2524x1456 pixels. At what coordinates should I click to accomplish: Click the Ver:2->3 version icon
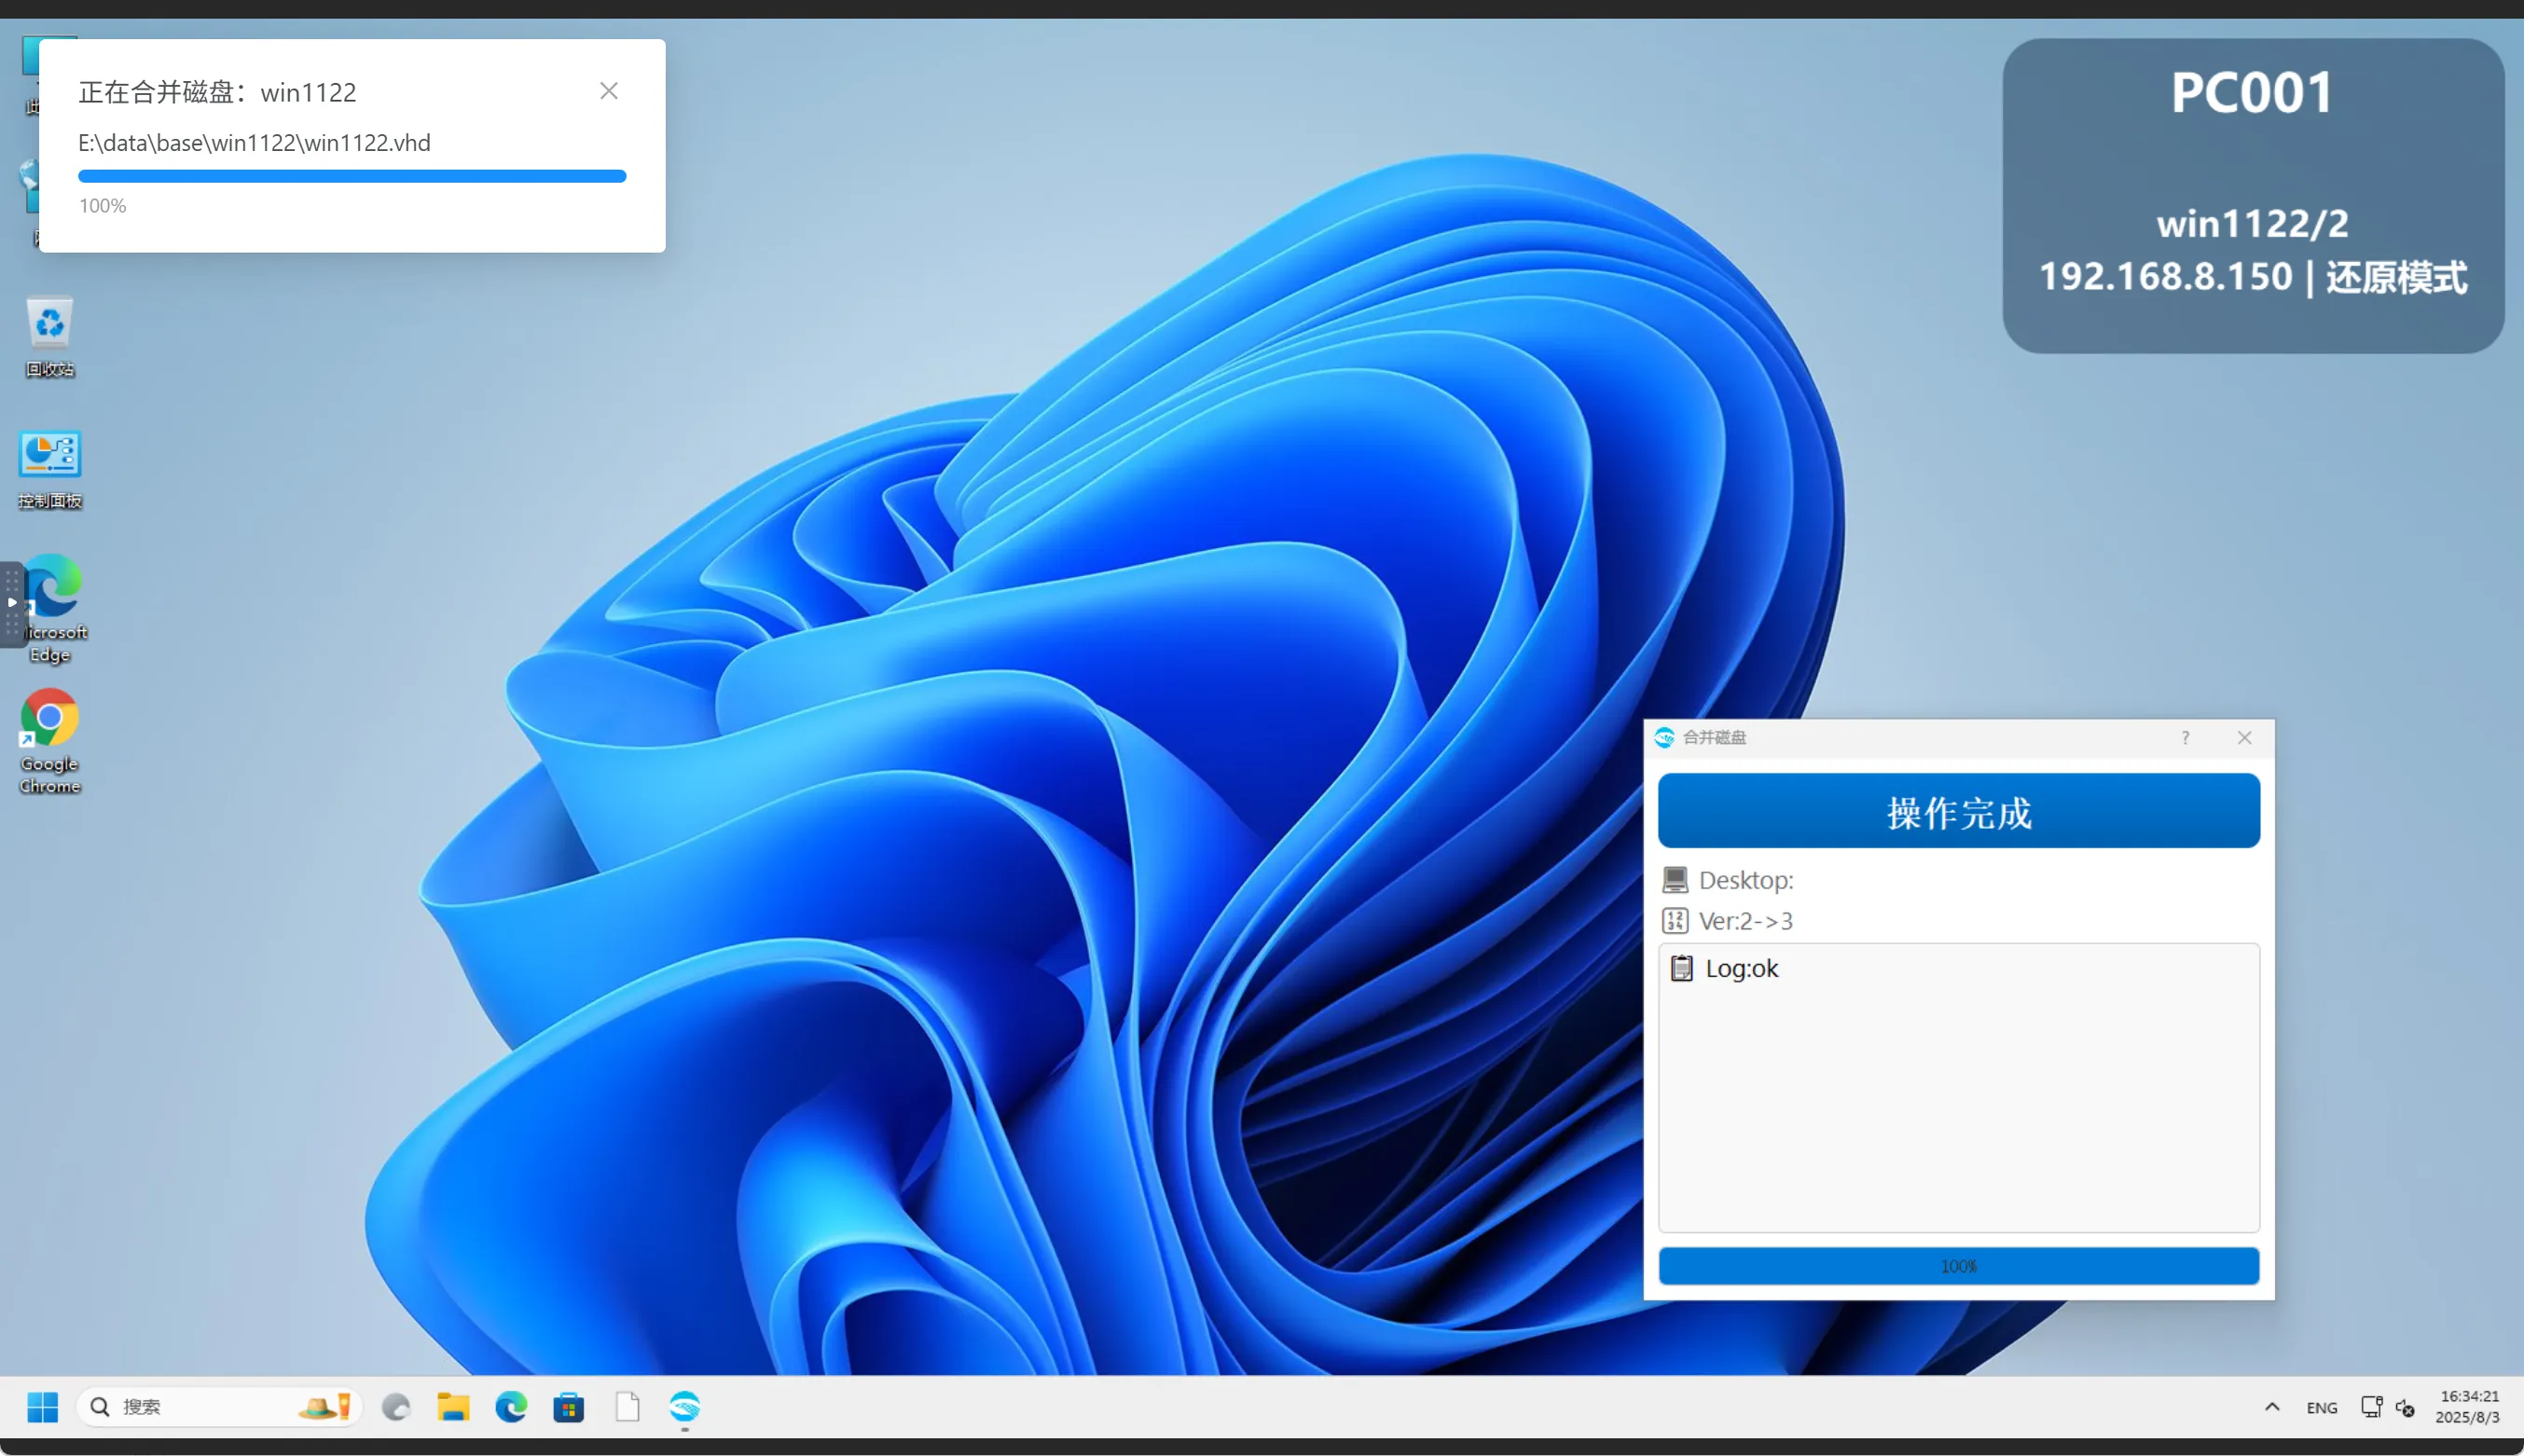point(1675,921)
